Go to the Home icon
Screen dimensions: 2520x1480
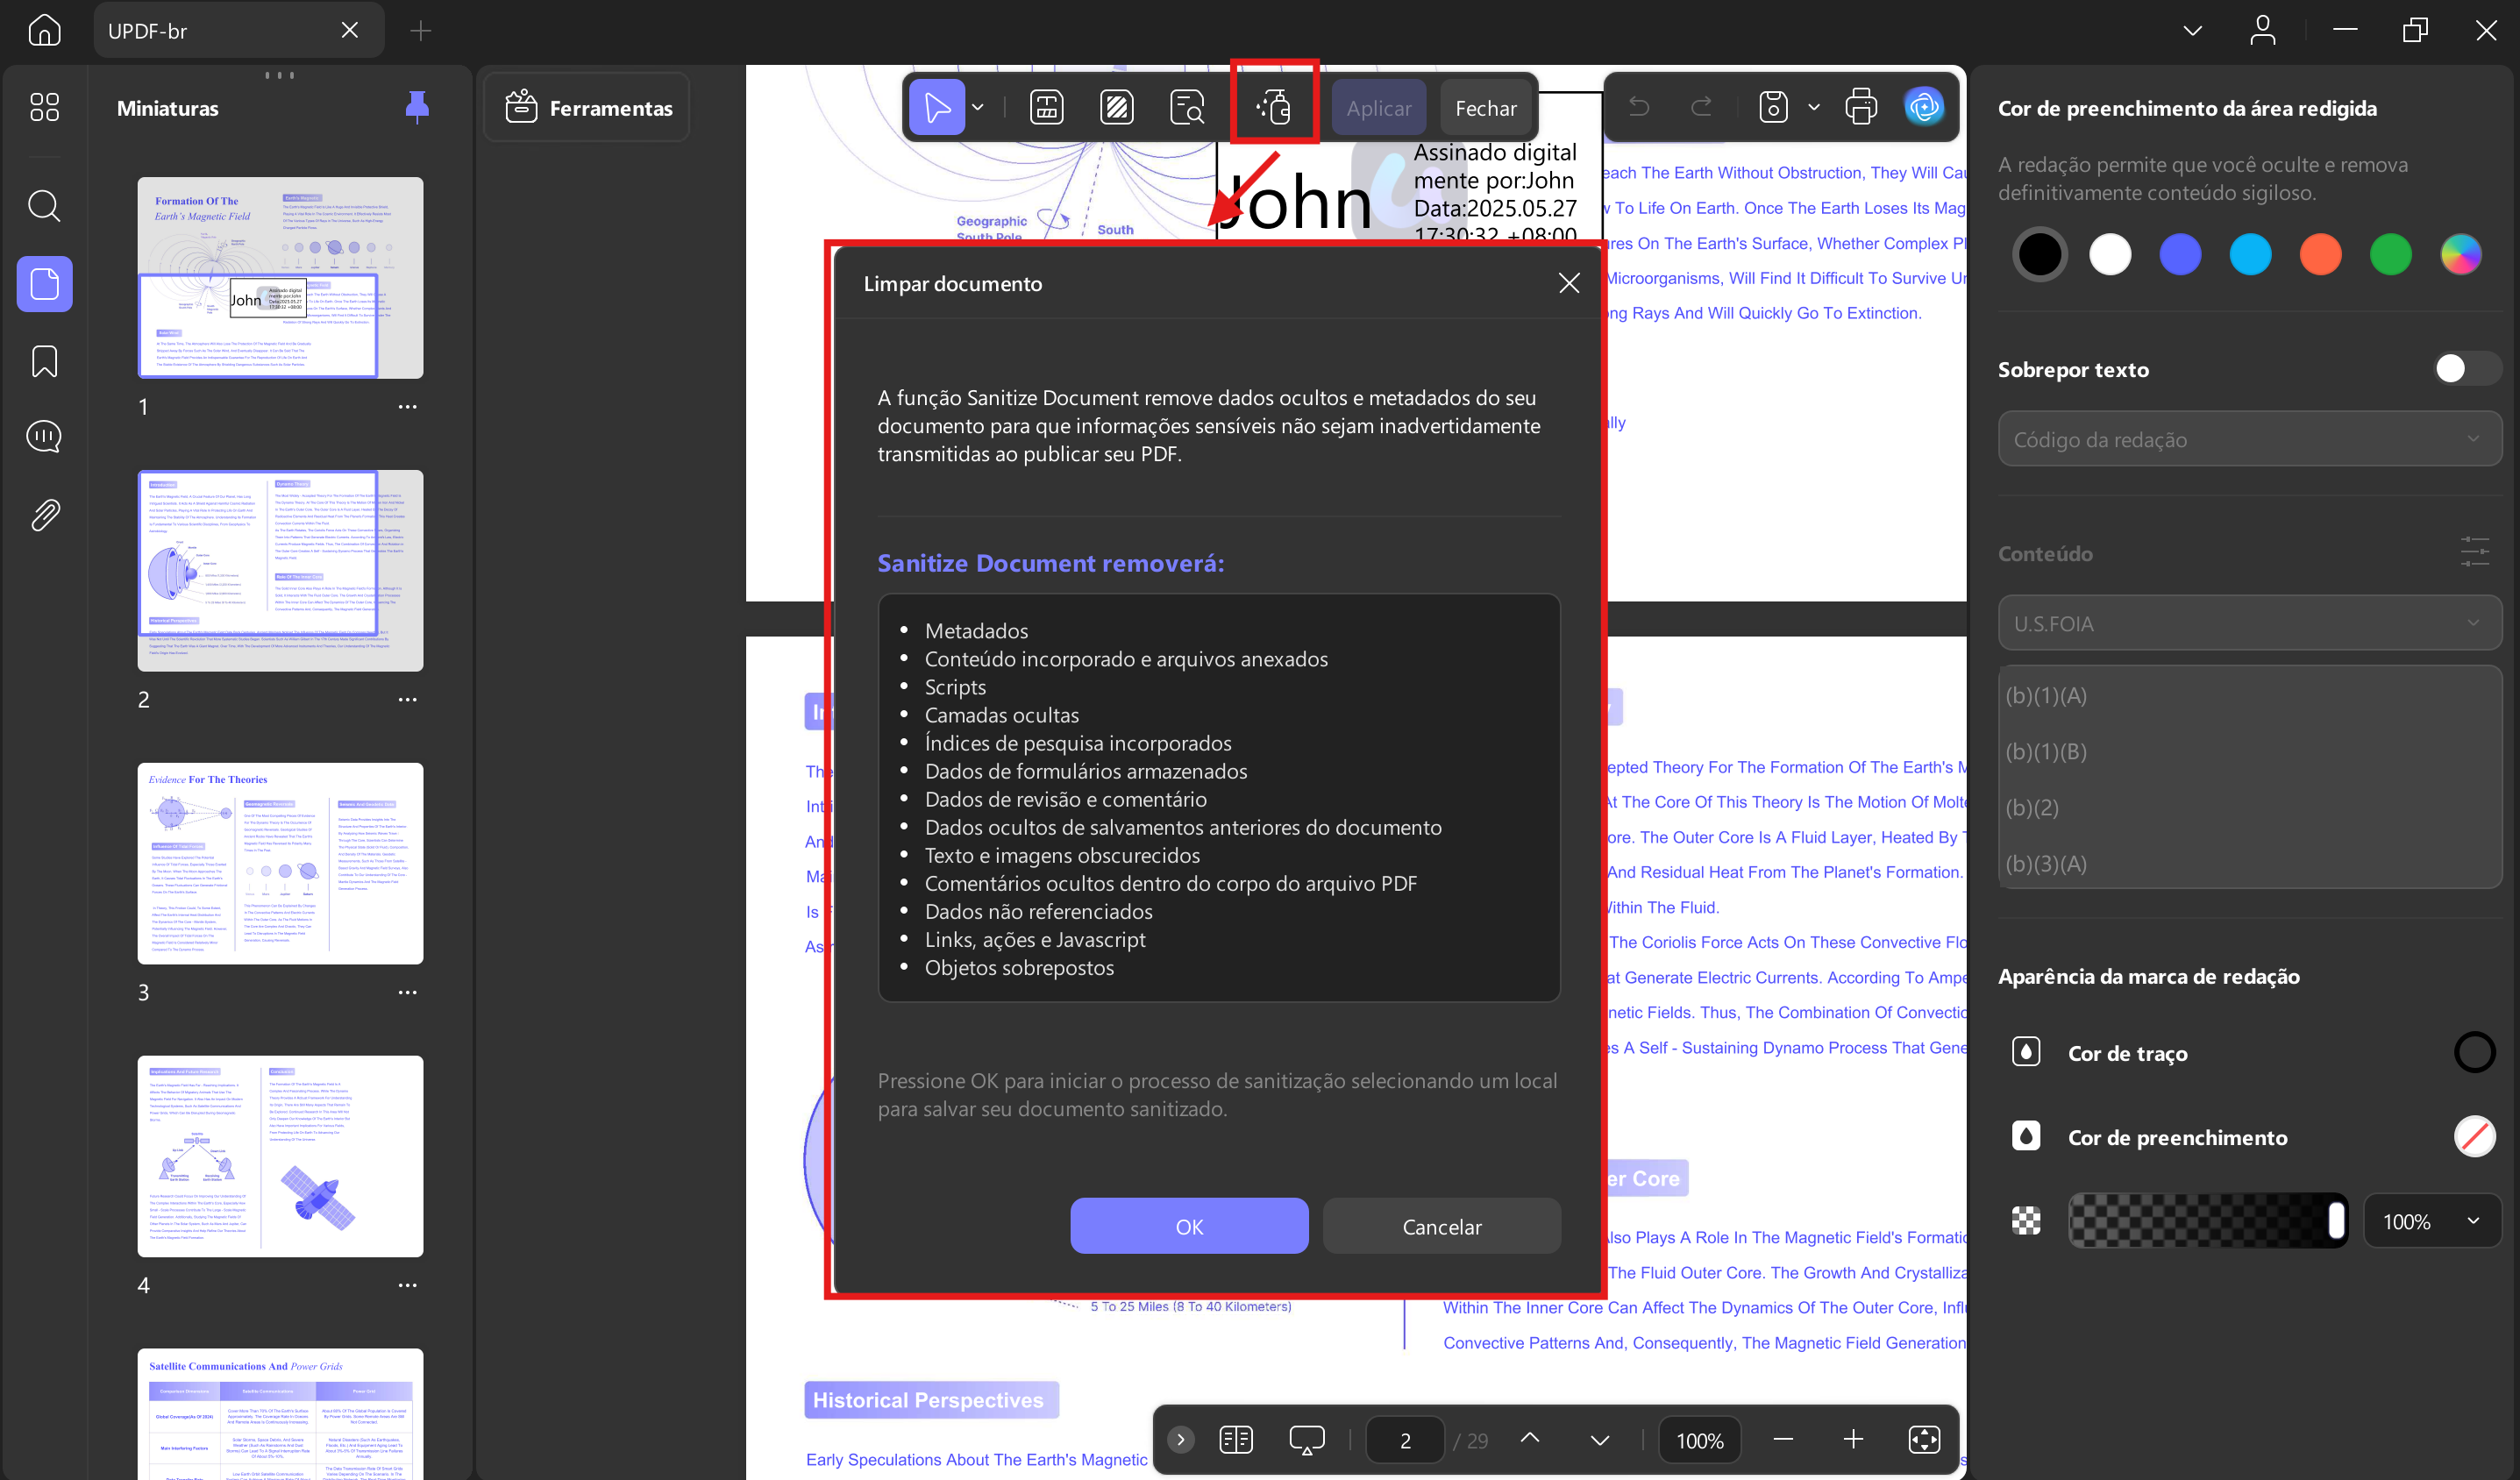click(x=44, y=30)
